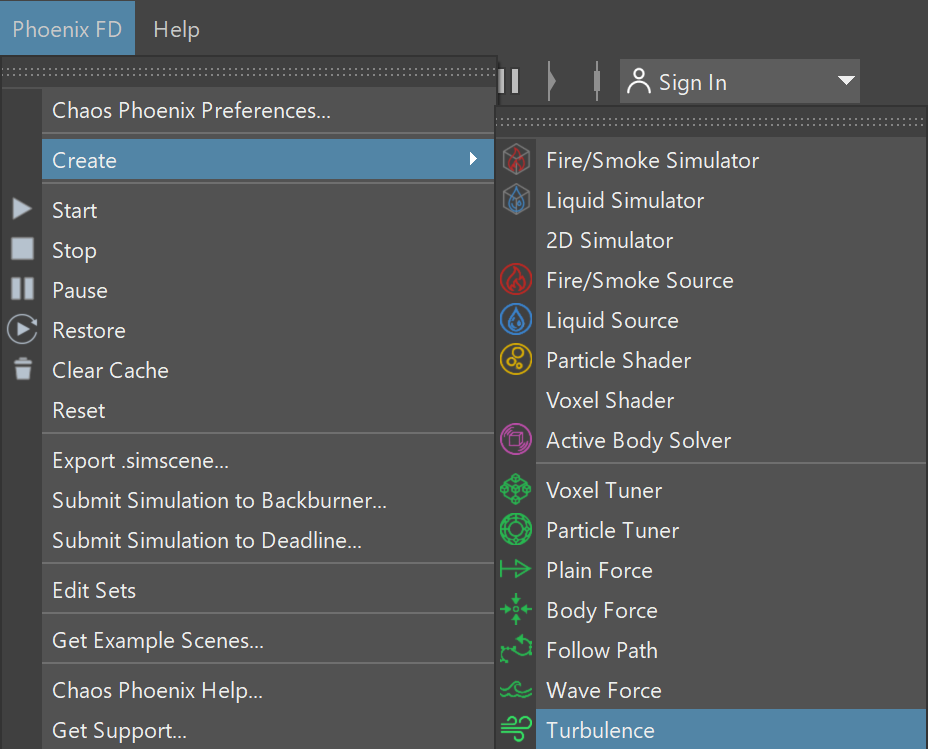Select the blue Liquid Source icon
Screen dimensions: 928x749
click(516, 319)
